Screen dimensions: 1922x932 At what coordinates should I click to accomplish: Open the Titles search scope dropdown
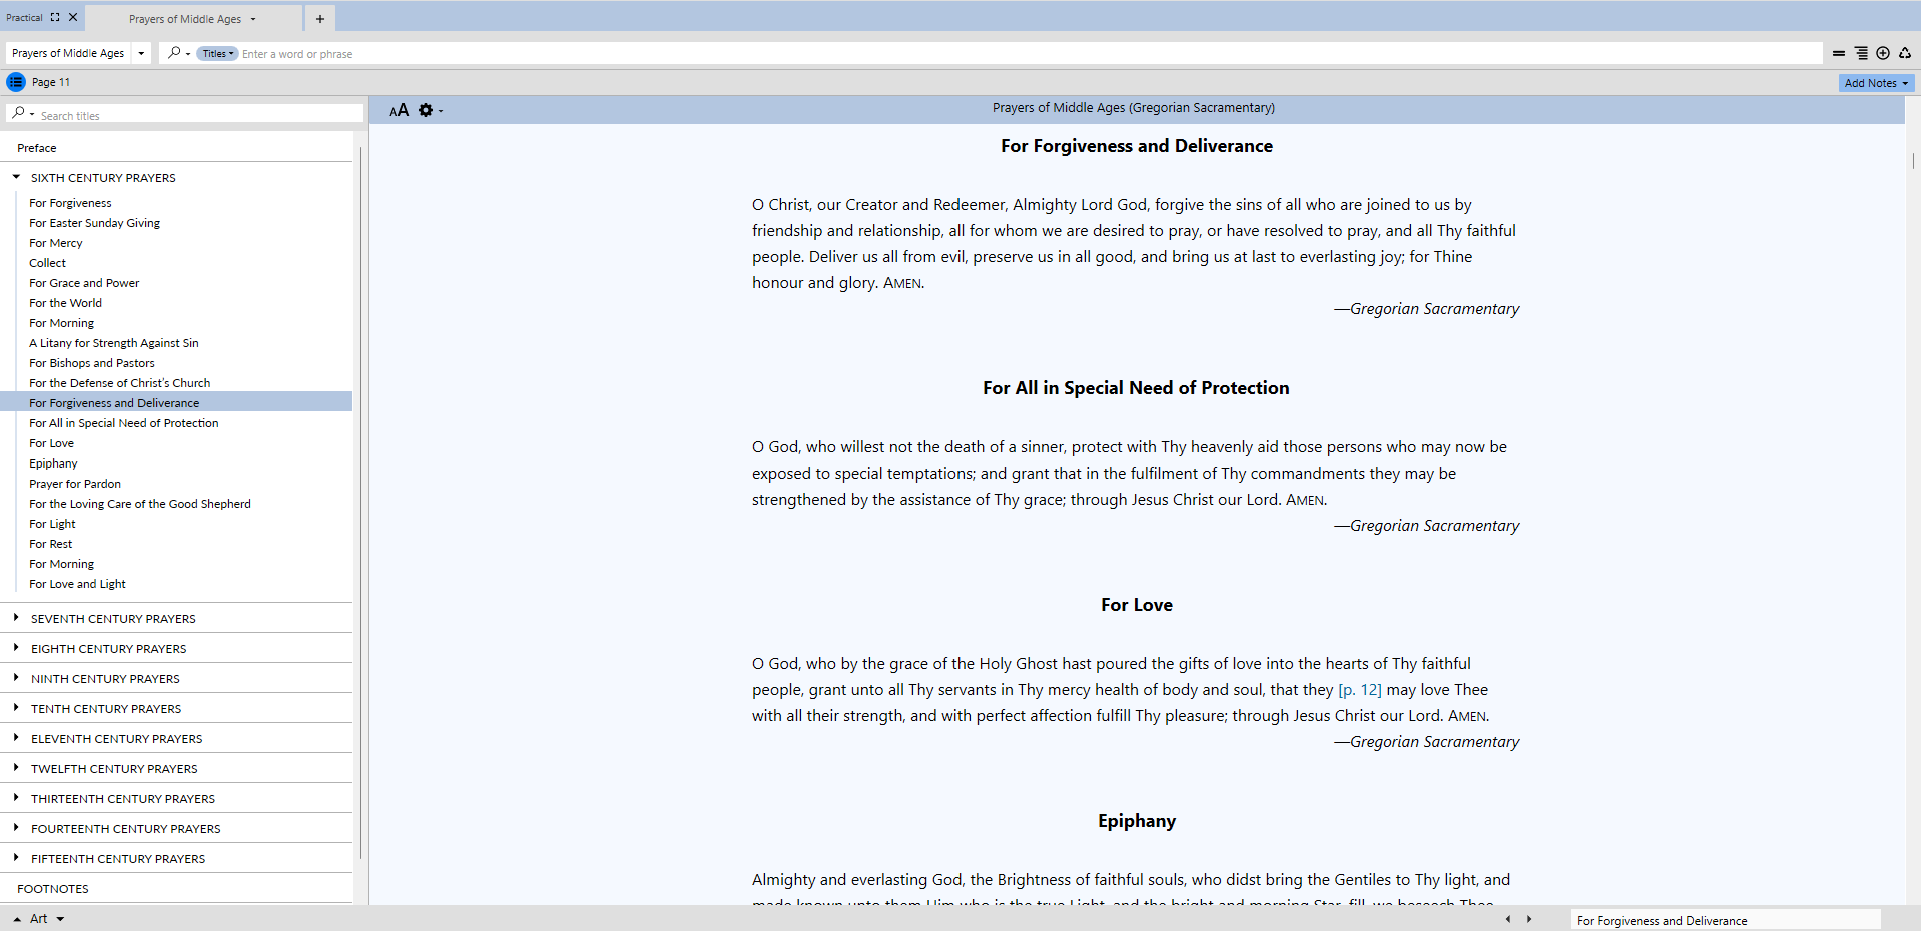(217, 54)
